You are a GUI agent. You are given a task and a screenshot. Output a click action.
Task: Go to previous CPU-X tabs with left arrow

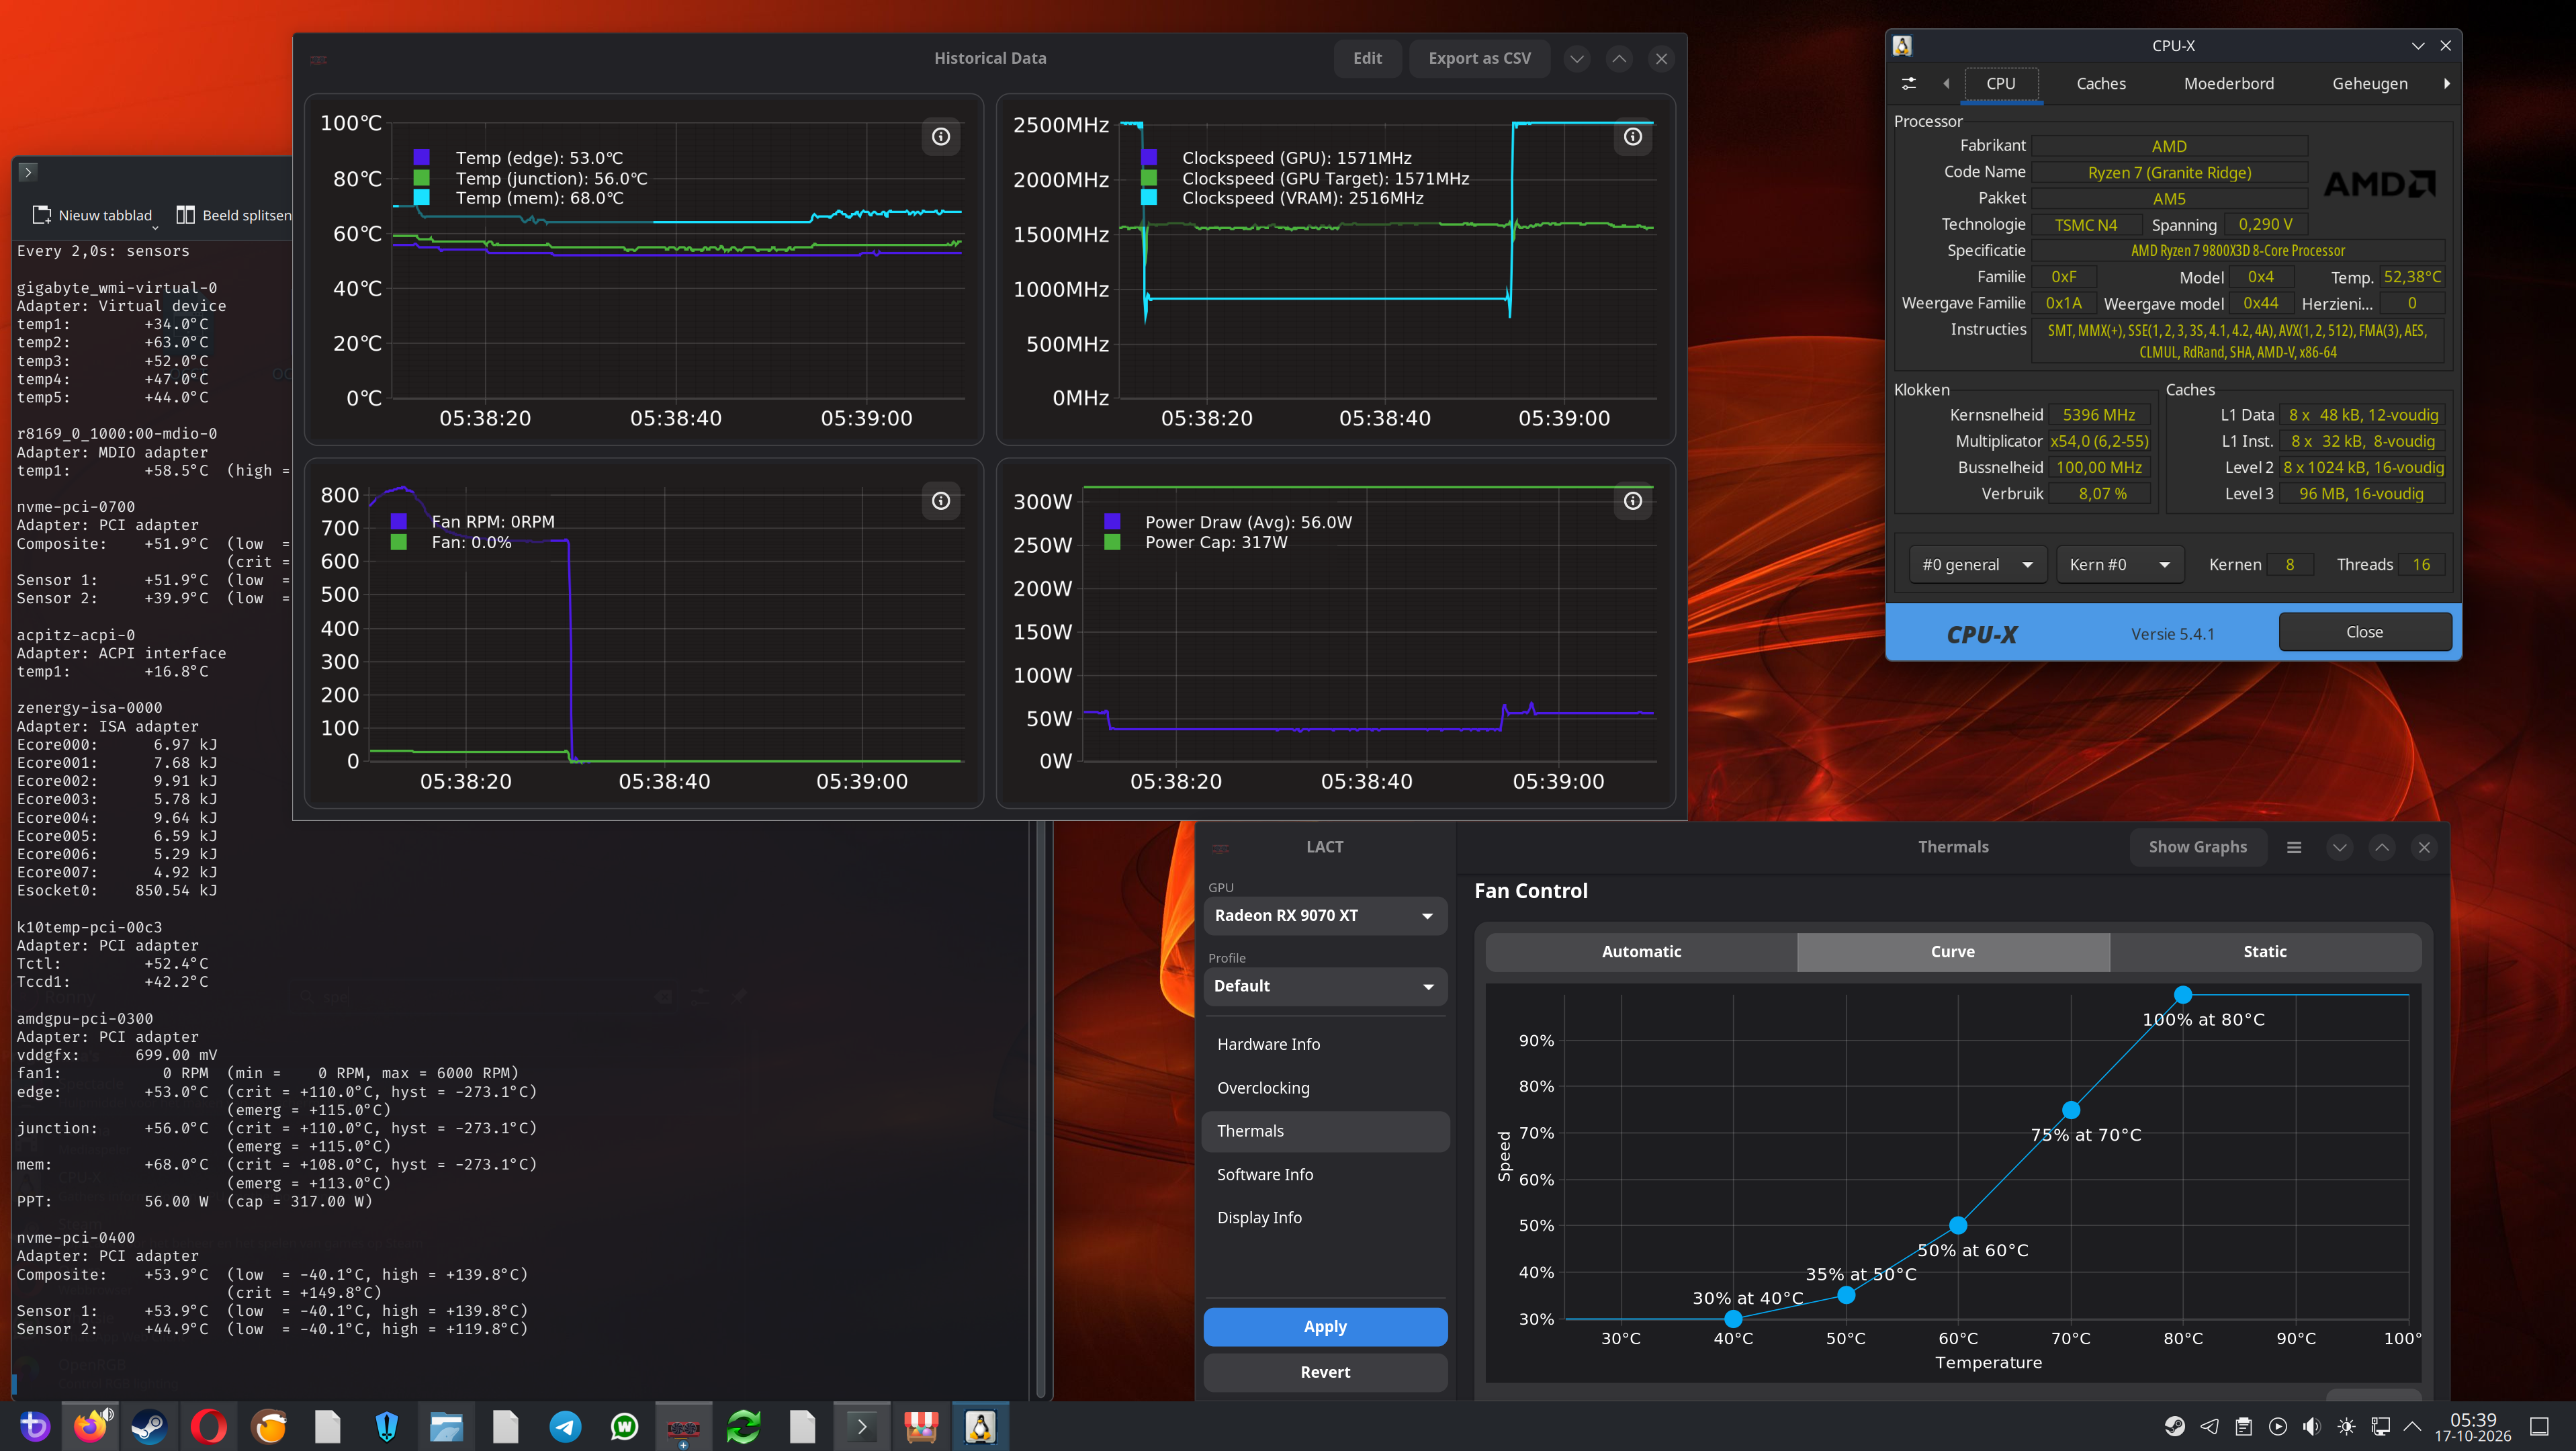(x=1946, y=84)
